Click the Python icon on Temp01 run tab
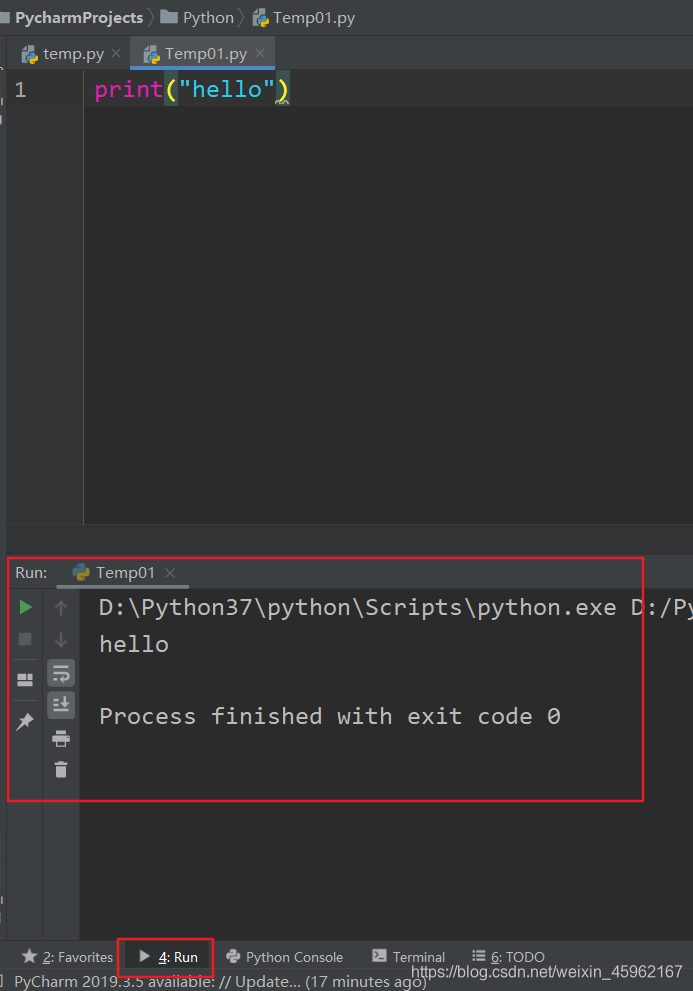 (x=81, y=573)
